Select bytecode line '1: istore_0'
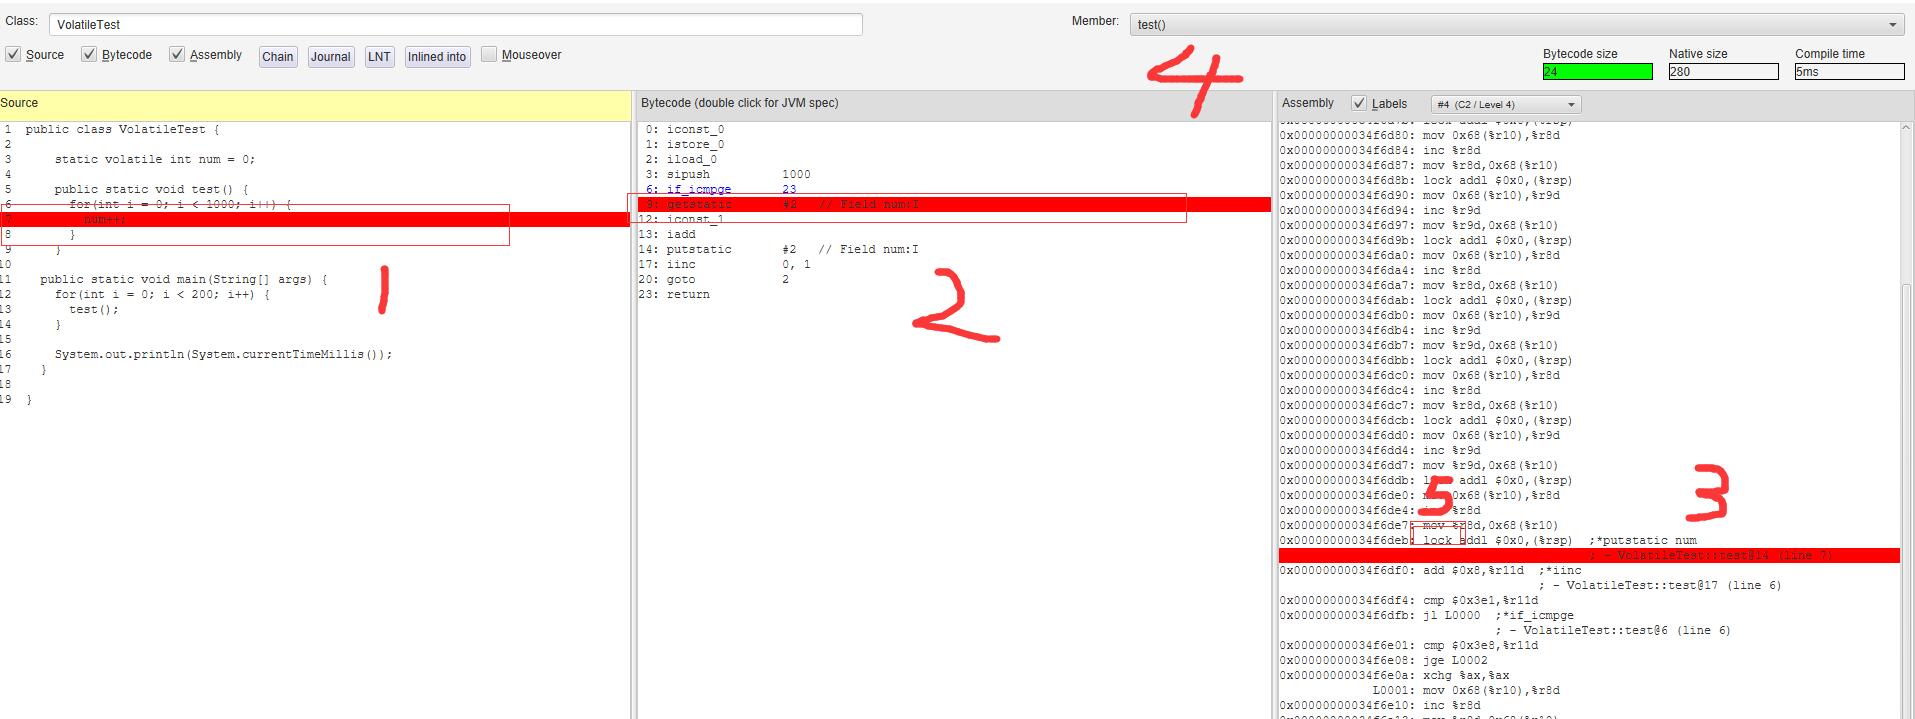 click(x=685, y=144)
